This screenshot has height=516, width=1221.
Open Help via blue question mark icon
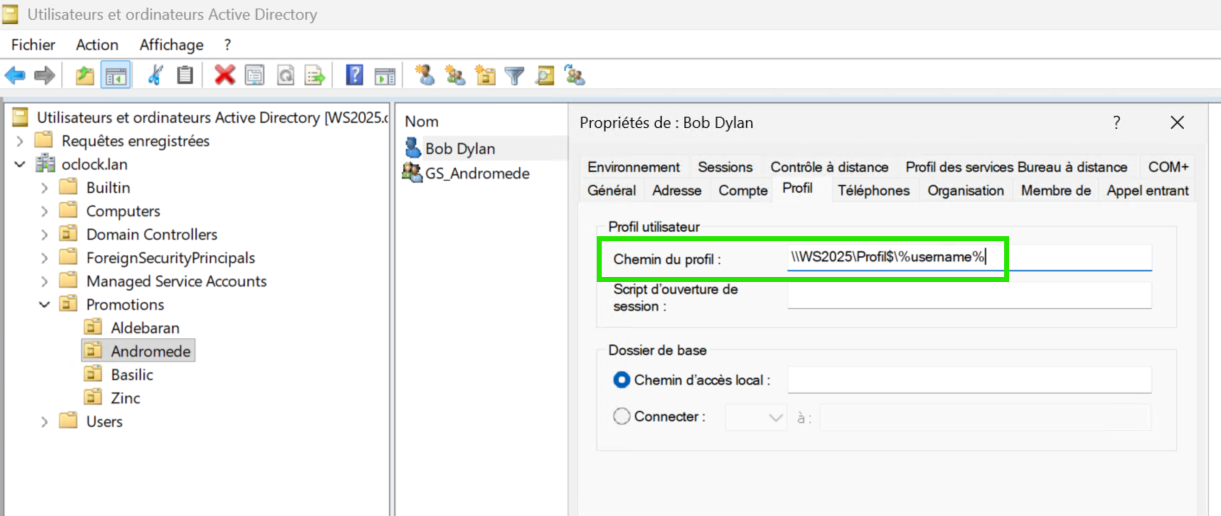click(354, 75)
